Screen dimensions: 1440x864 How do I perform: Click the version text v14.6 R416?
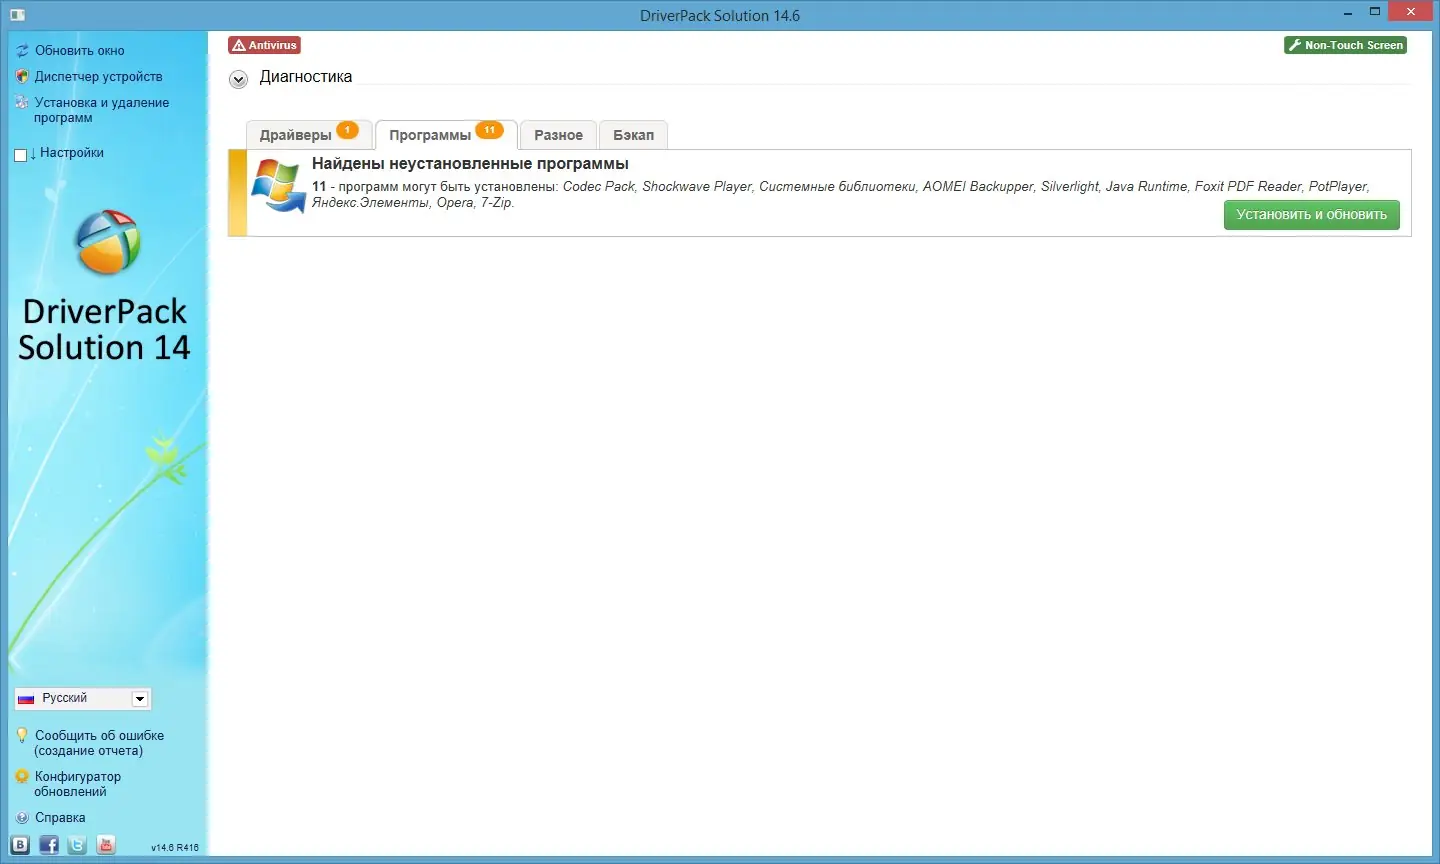(x=175, y=848)
